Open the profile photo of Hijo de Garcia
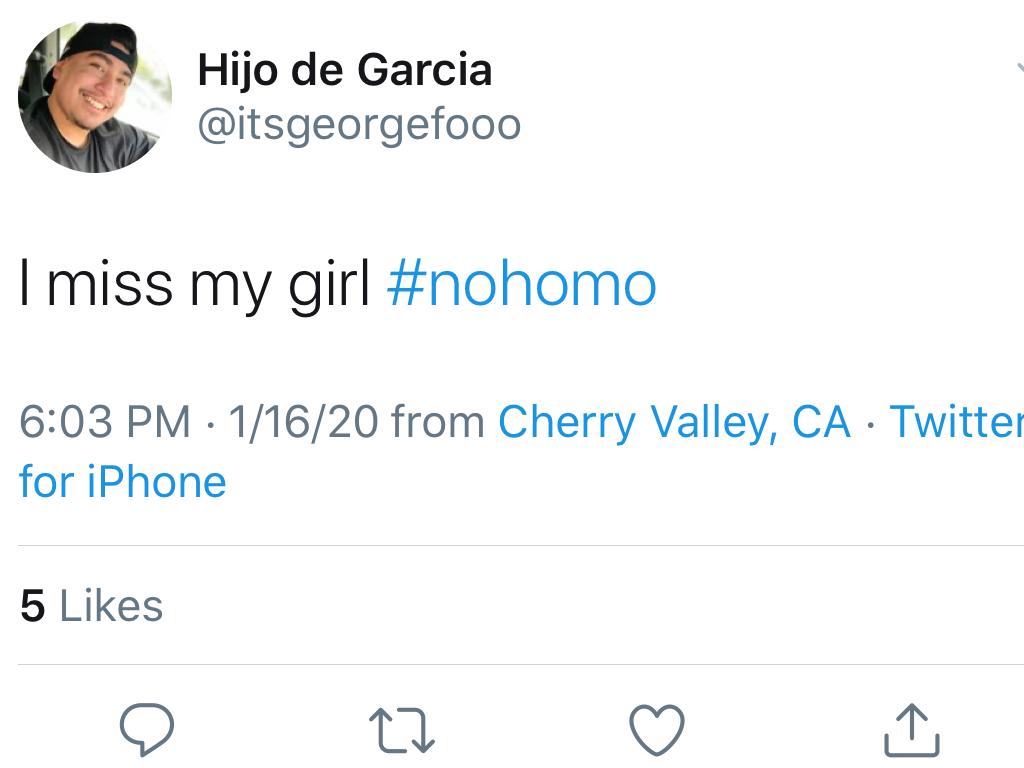 coord(95,96)
